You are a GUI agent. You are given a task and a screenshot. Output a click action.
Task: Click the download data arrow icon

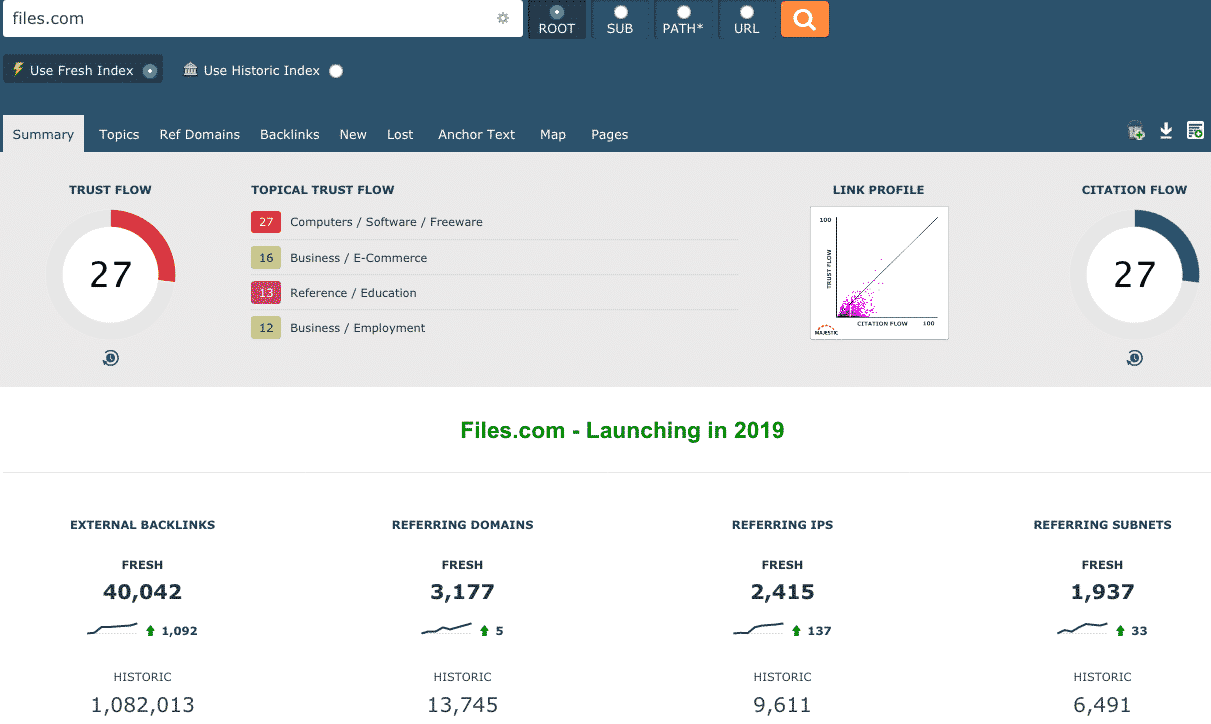pos(1166,131)
